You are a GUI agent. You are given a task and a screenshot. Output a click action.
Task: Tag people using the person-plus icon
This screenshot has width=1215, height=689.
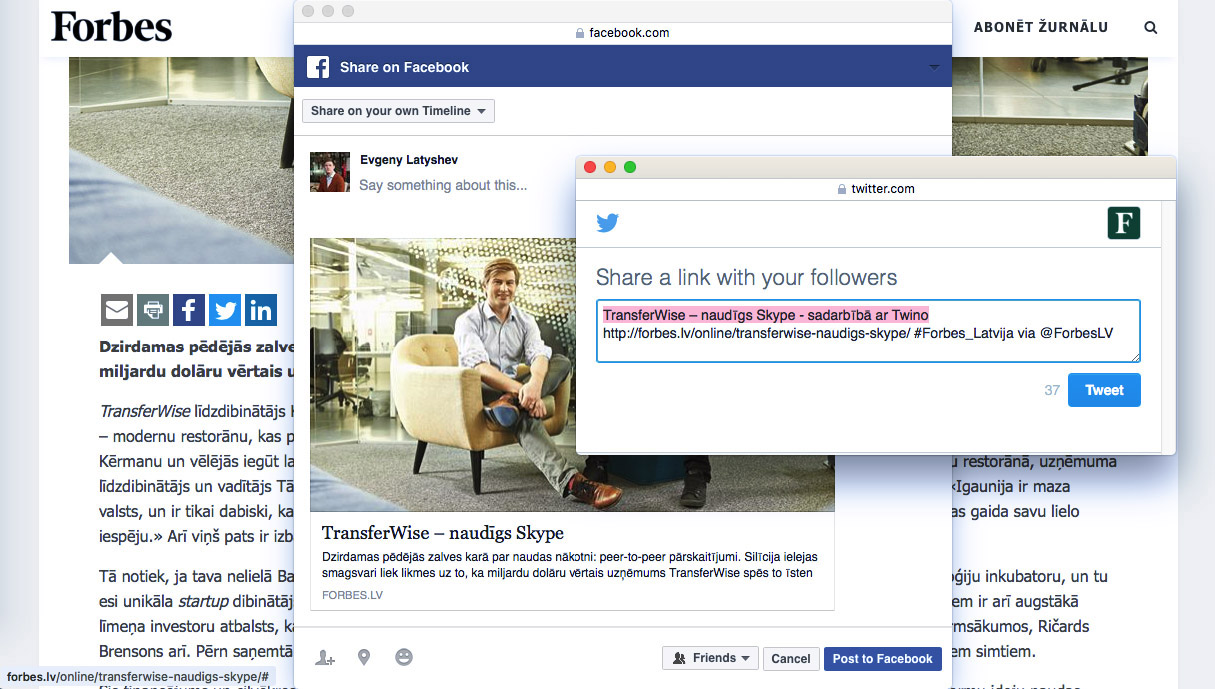(x=325, y=657)
